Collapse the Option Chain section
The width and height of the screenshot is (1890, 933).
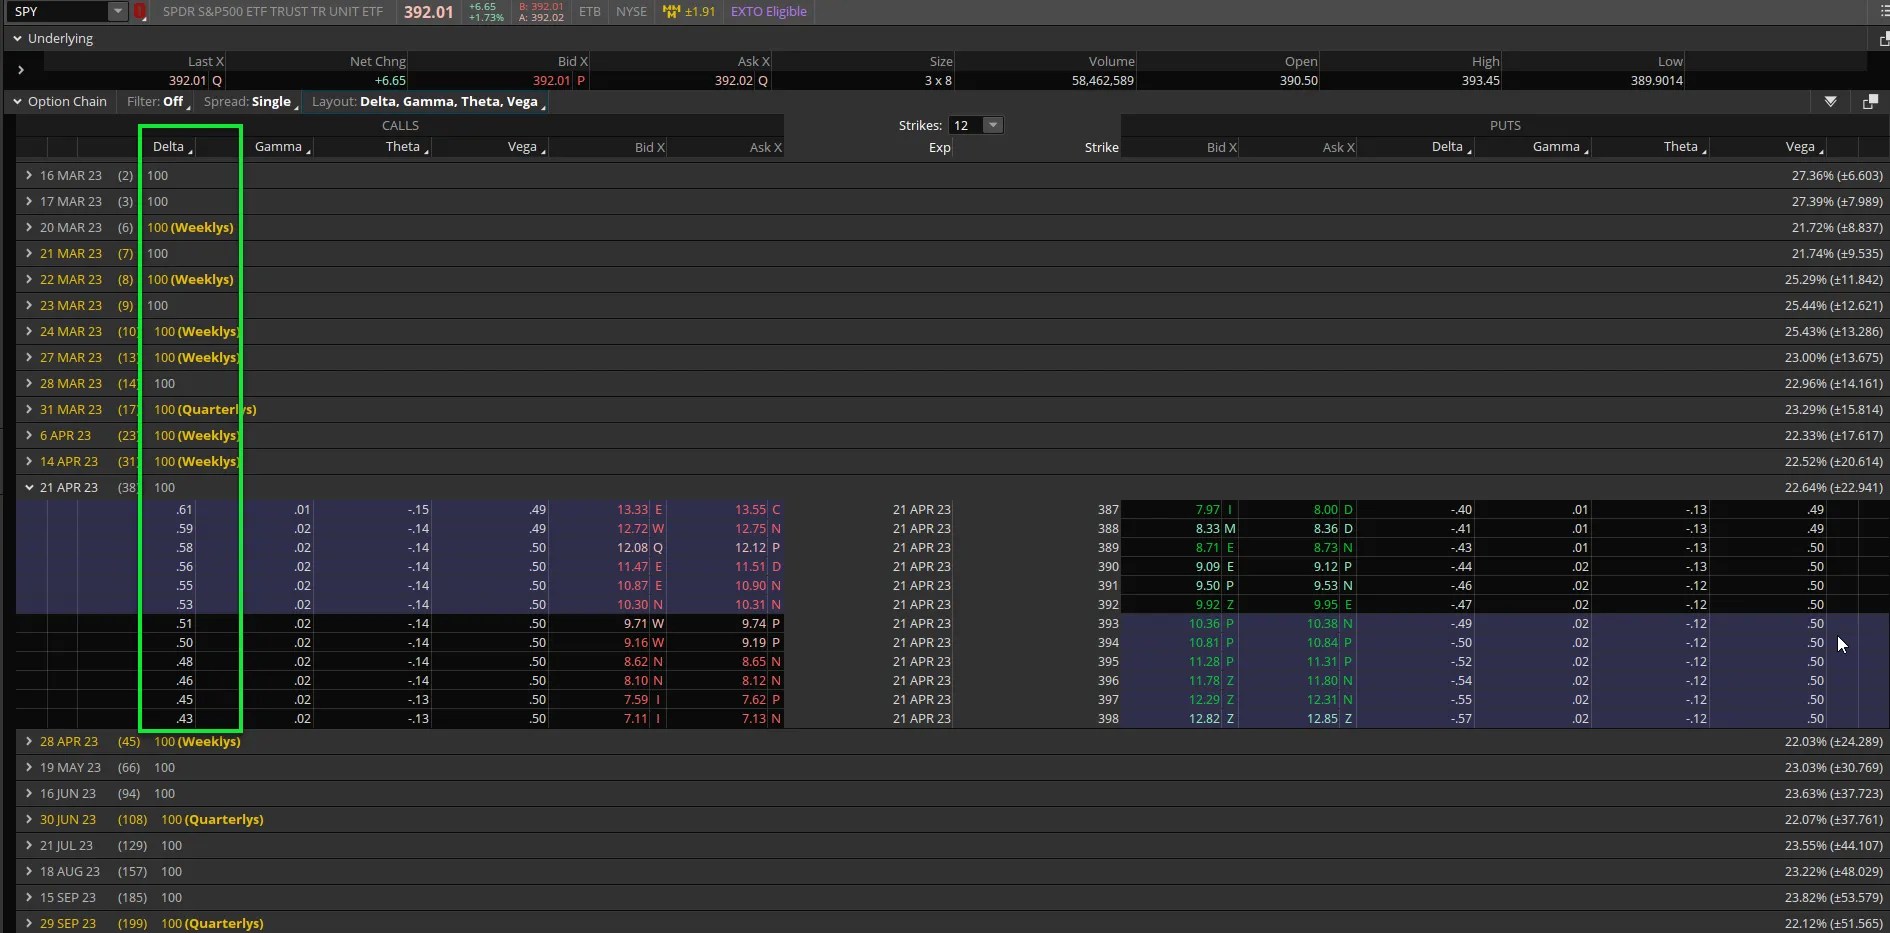[x=17, y=101]
